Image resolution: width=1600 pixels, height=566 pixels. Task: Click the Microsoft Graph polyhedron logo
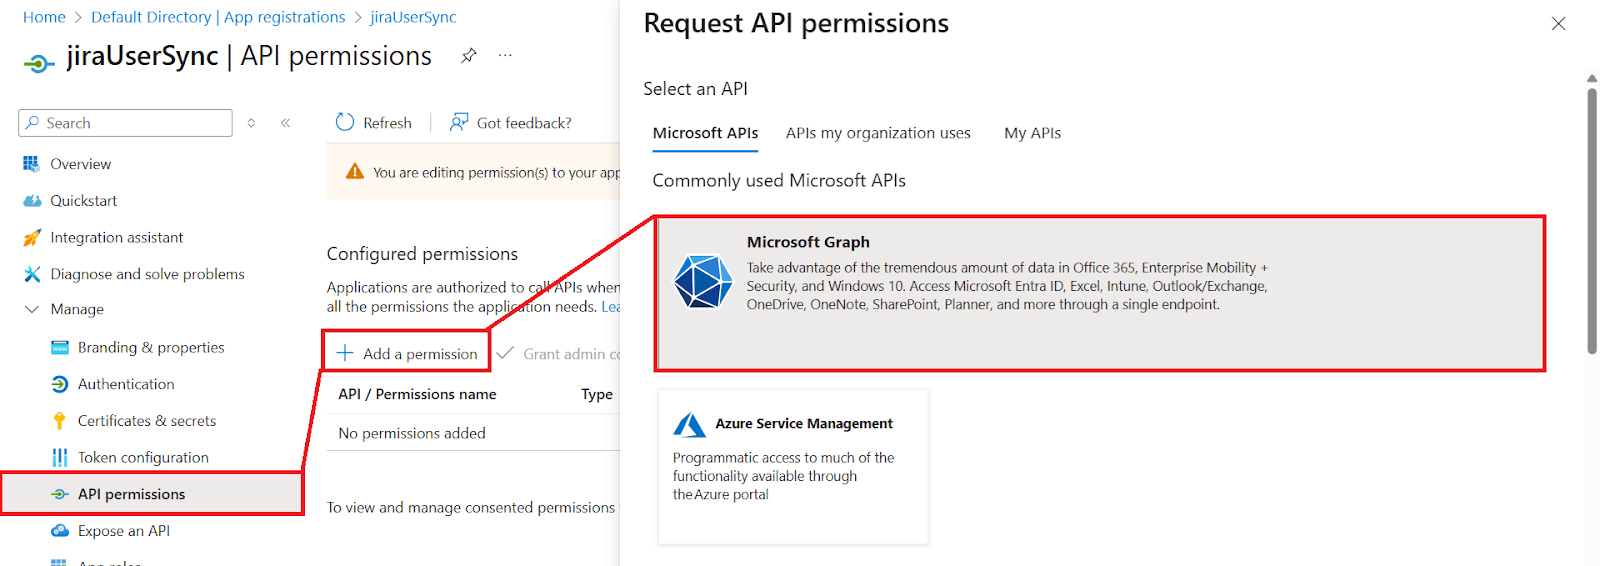pyautogui.click(x=703, y=281)
